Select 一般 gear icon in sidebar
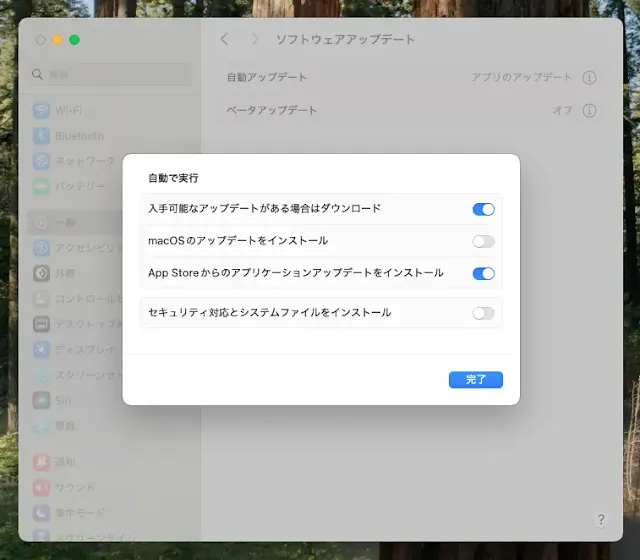Screen dimensions: 640x560 click(41, 222)
